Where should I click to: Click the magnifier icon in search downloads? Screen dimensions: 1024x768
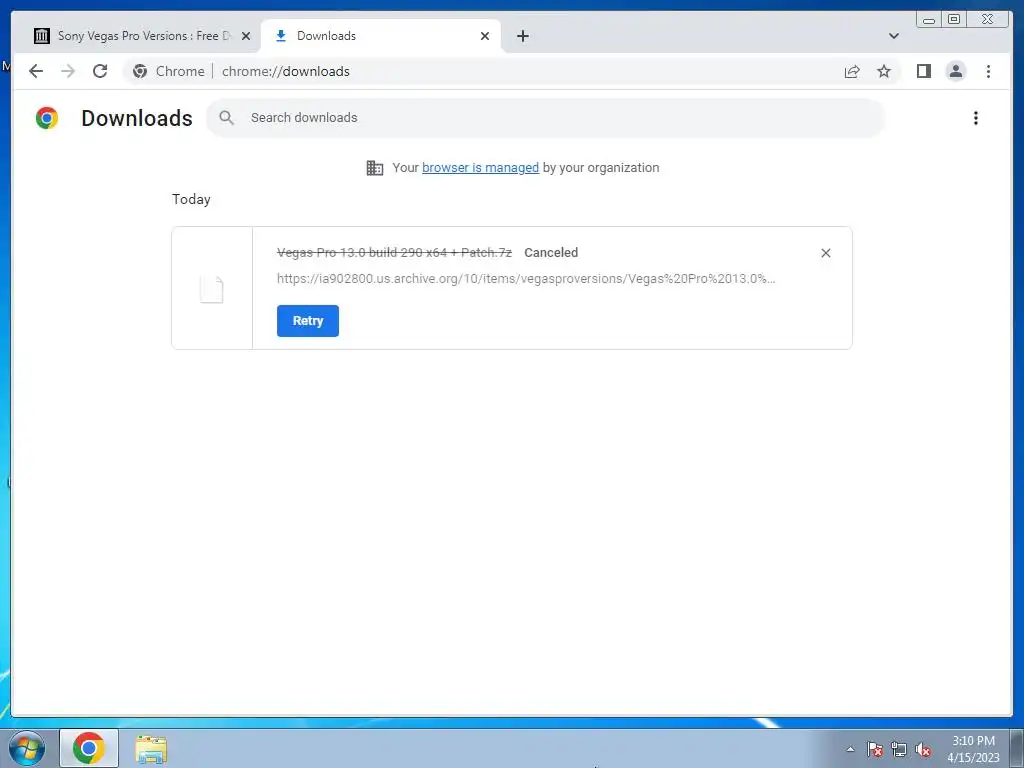[x=227, y=118]
